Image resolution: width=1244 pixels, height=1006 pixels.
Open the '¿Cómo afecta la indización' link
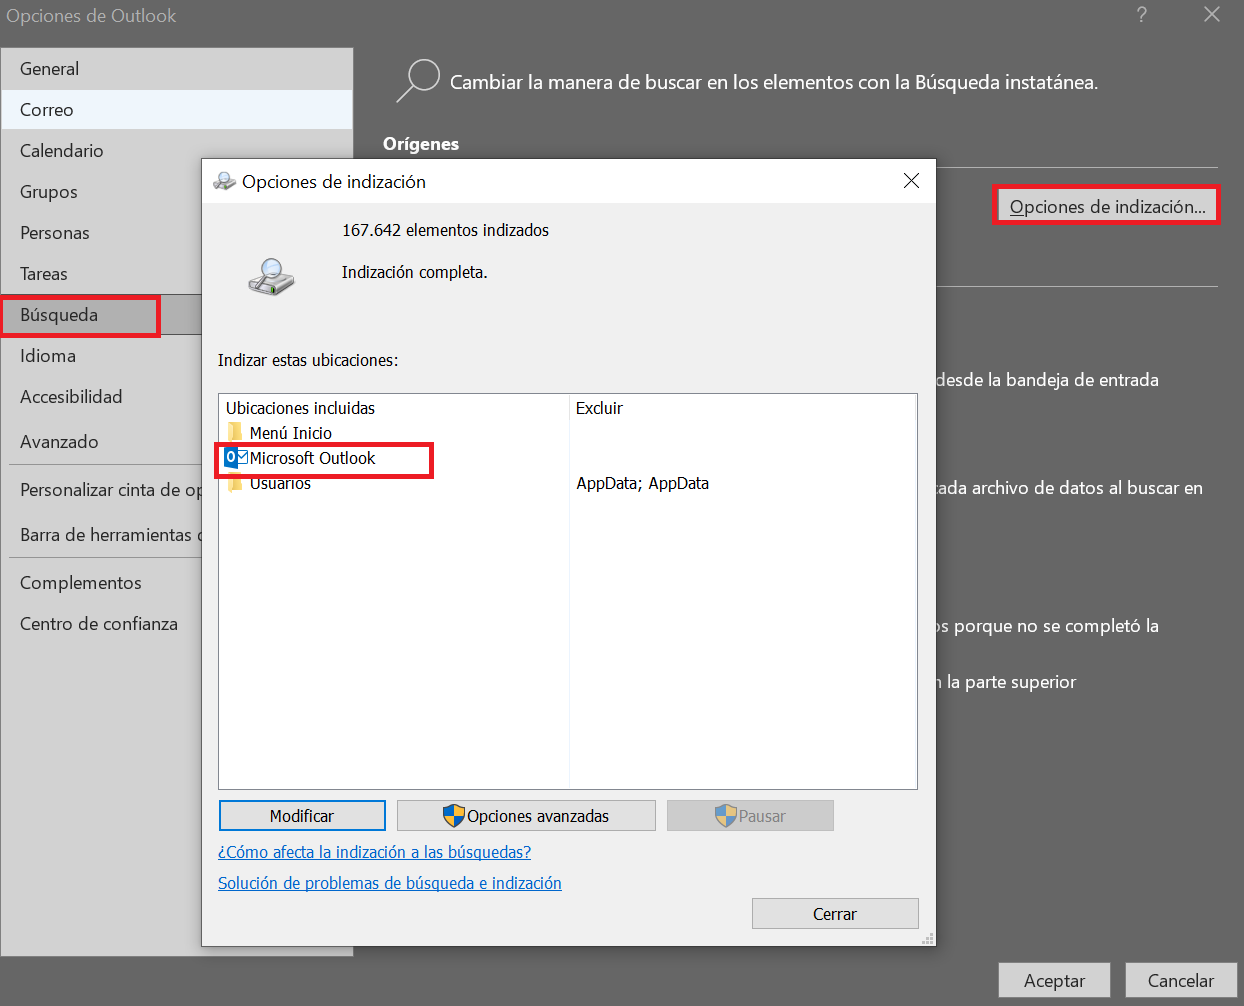[374, 852]
